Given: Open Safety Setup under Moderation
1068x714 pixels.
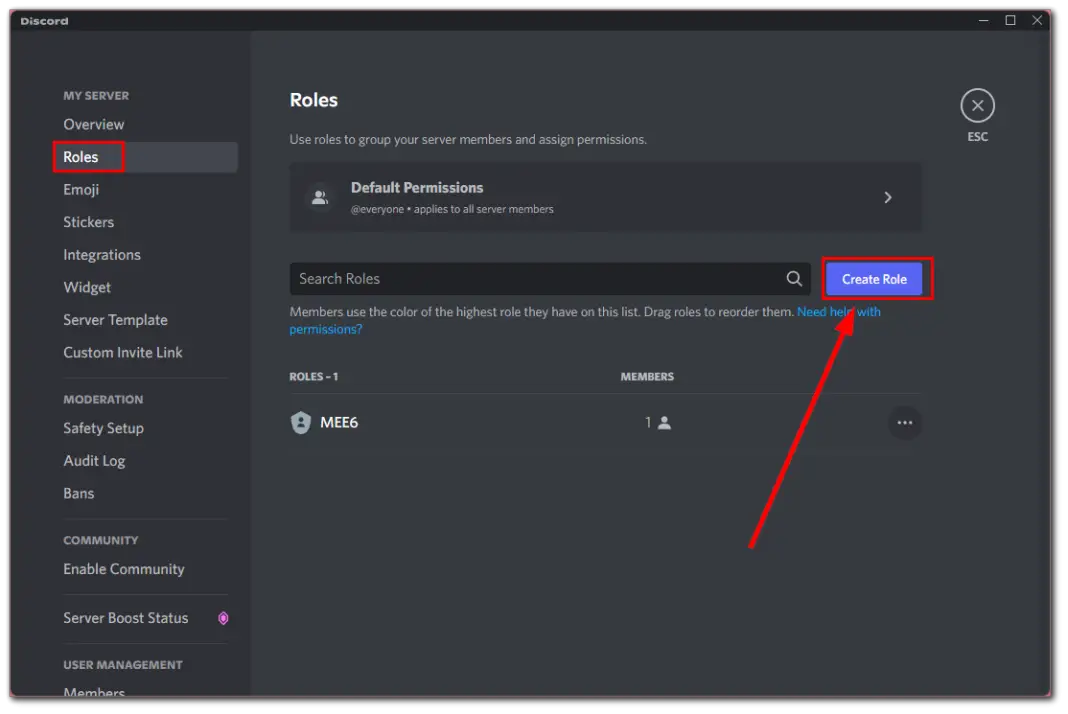Looking at the screenshot, I should (104, 428).
